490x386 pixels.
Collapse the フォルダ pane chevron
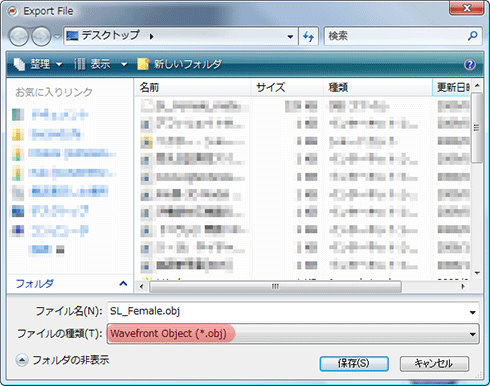coord(123,284)
